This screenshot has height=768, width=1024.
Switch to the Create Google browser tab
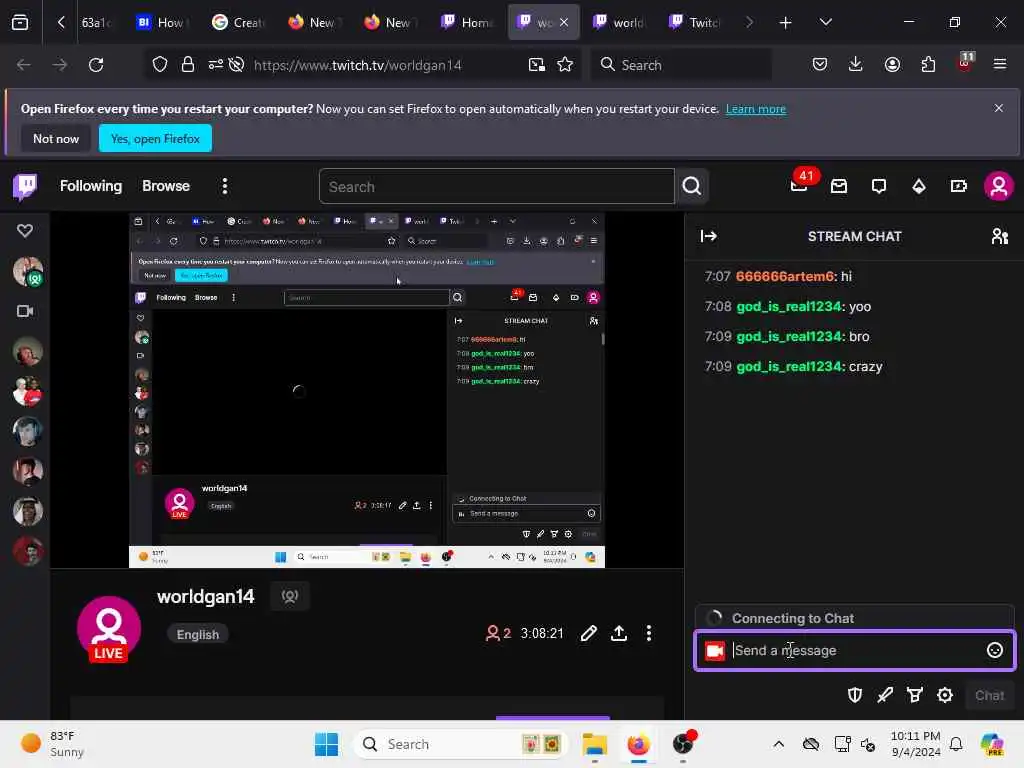[x=238, y=22]
